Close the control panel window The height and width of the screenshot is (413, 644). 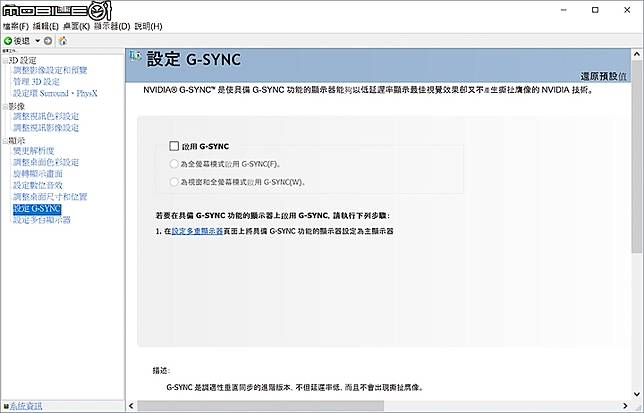coord(627,10)
